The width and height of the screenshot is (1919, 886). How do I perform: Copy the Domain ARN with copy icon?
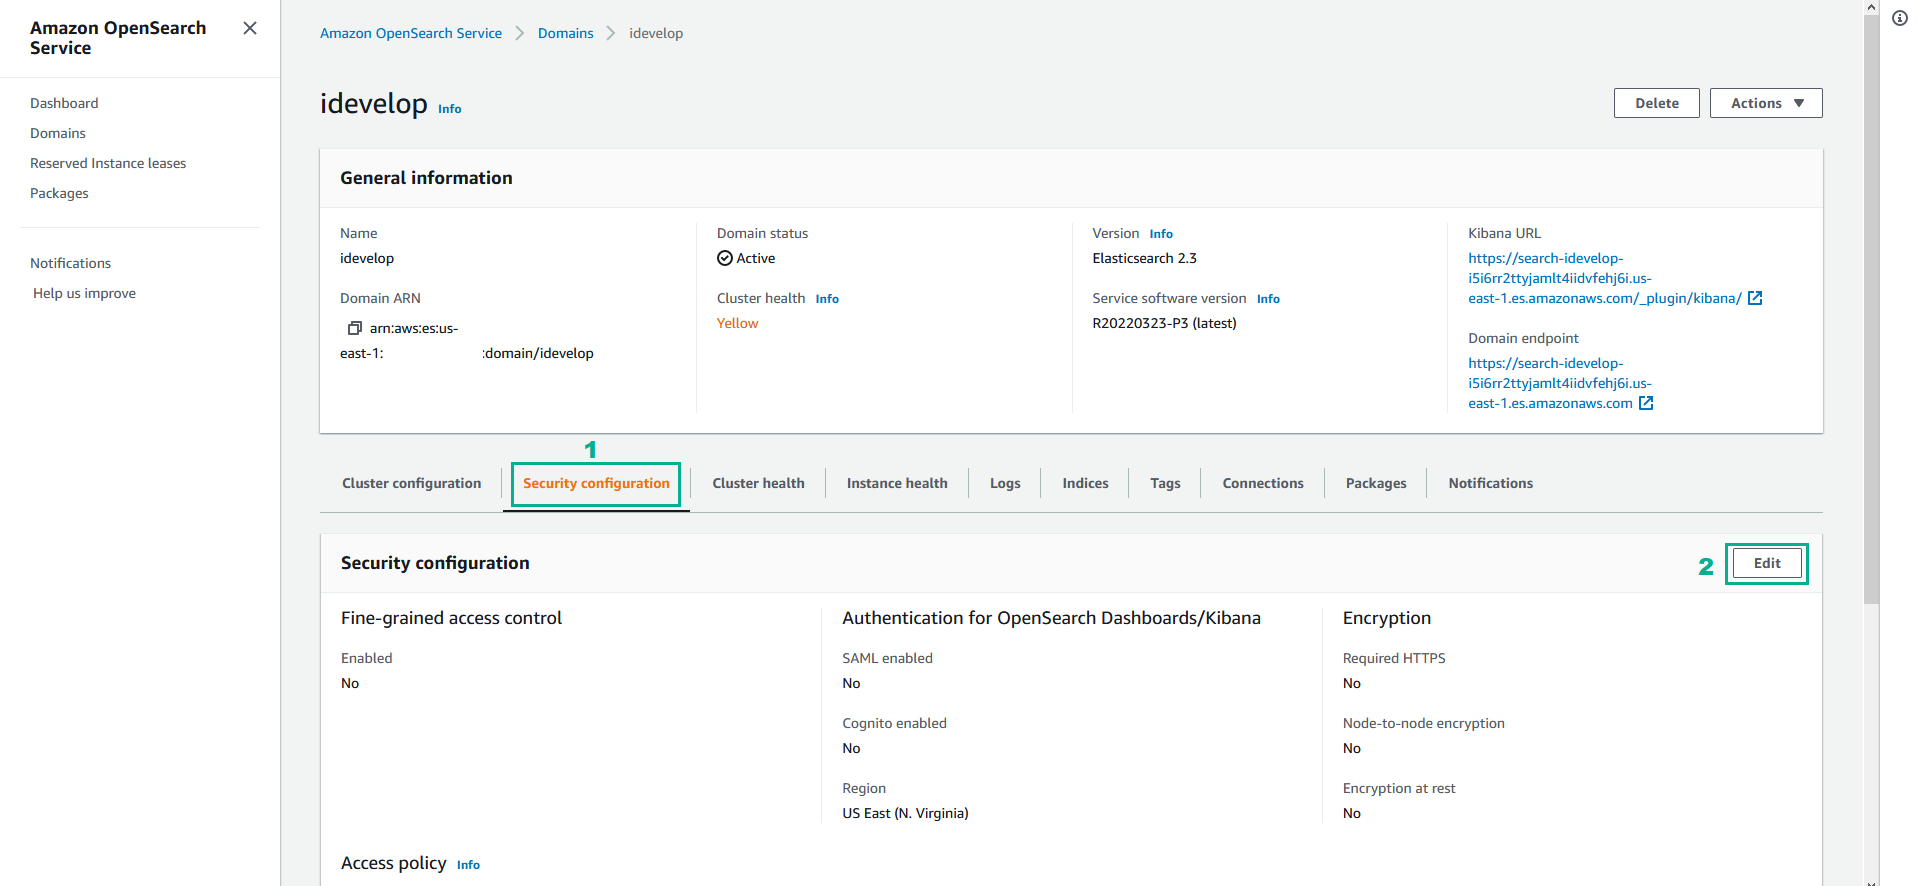tap(354, 328)
